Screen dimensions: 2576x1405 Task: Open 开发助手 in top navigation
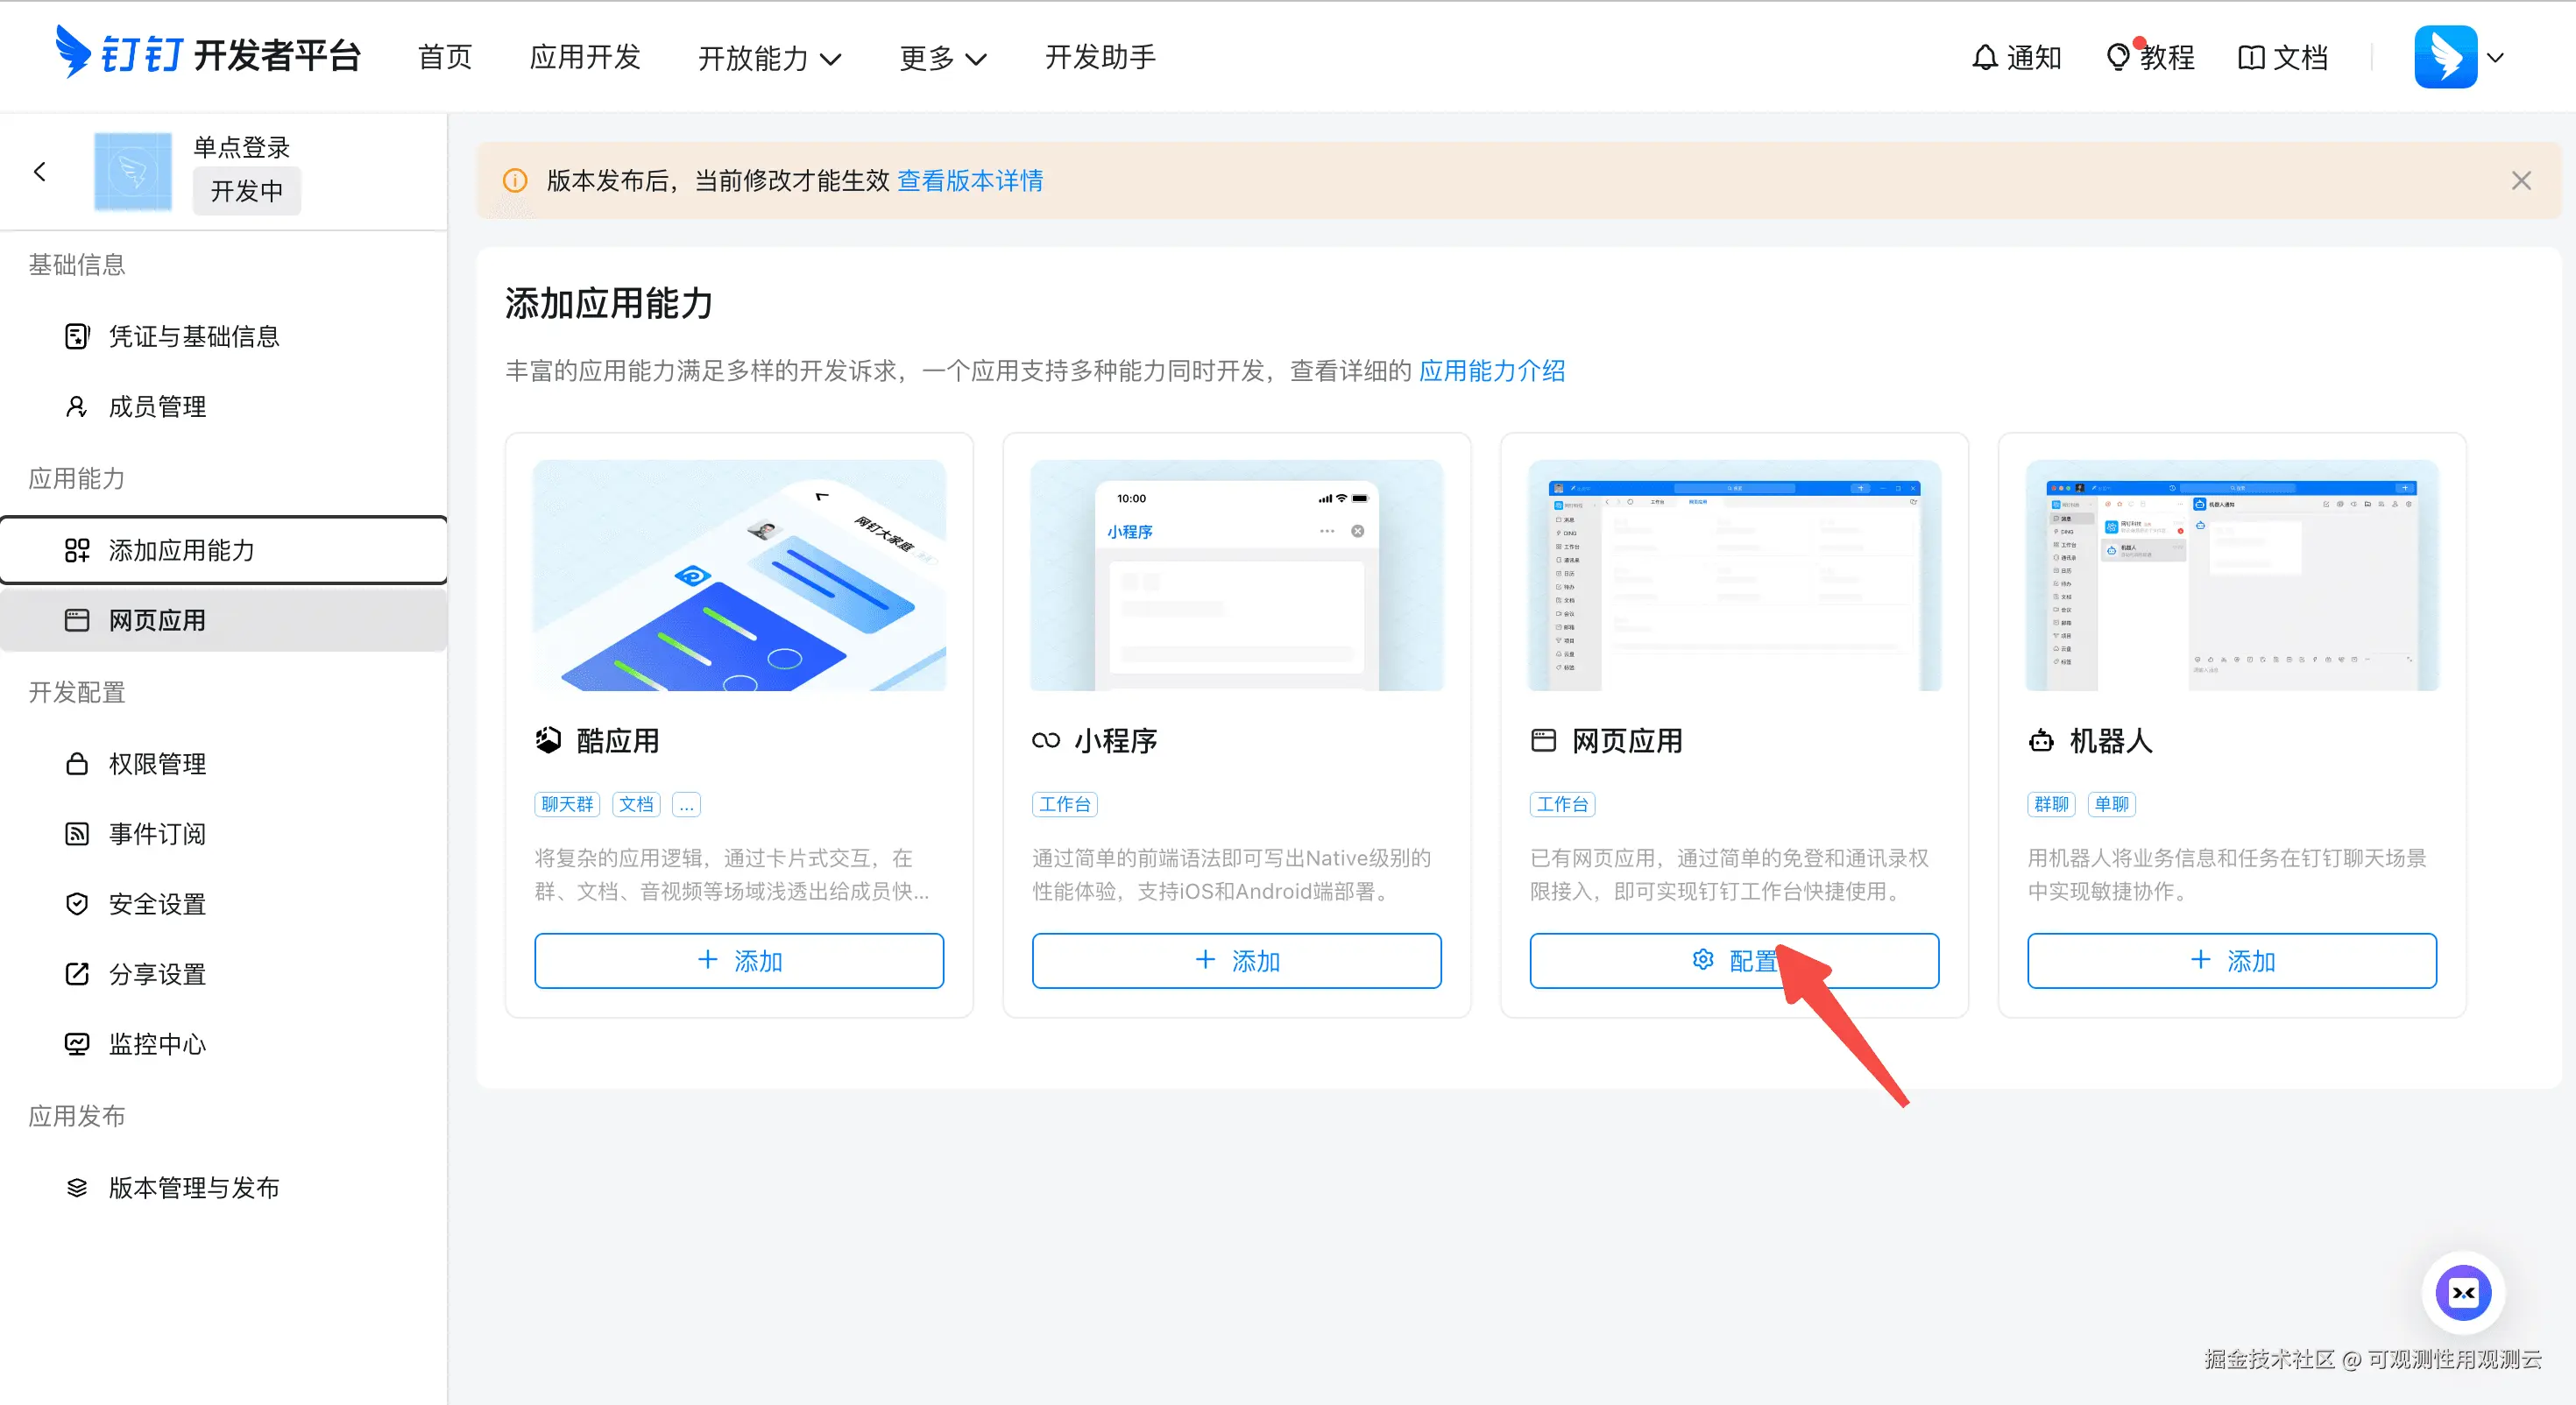pos(1100,57)
